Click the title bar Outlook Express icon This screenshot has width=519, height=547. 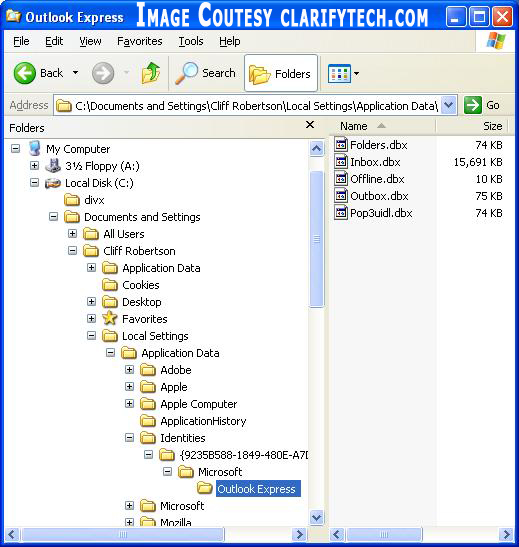(13, 16)
